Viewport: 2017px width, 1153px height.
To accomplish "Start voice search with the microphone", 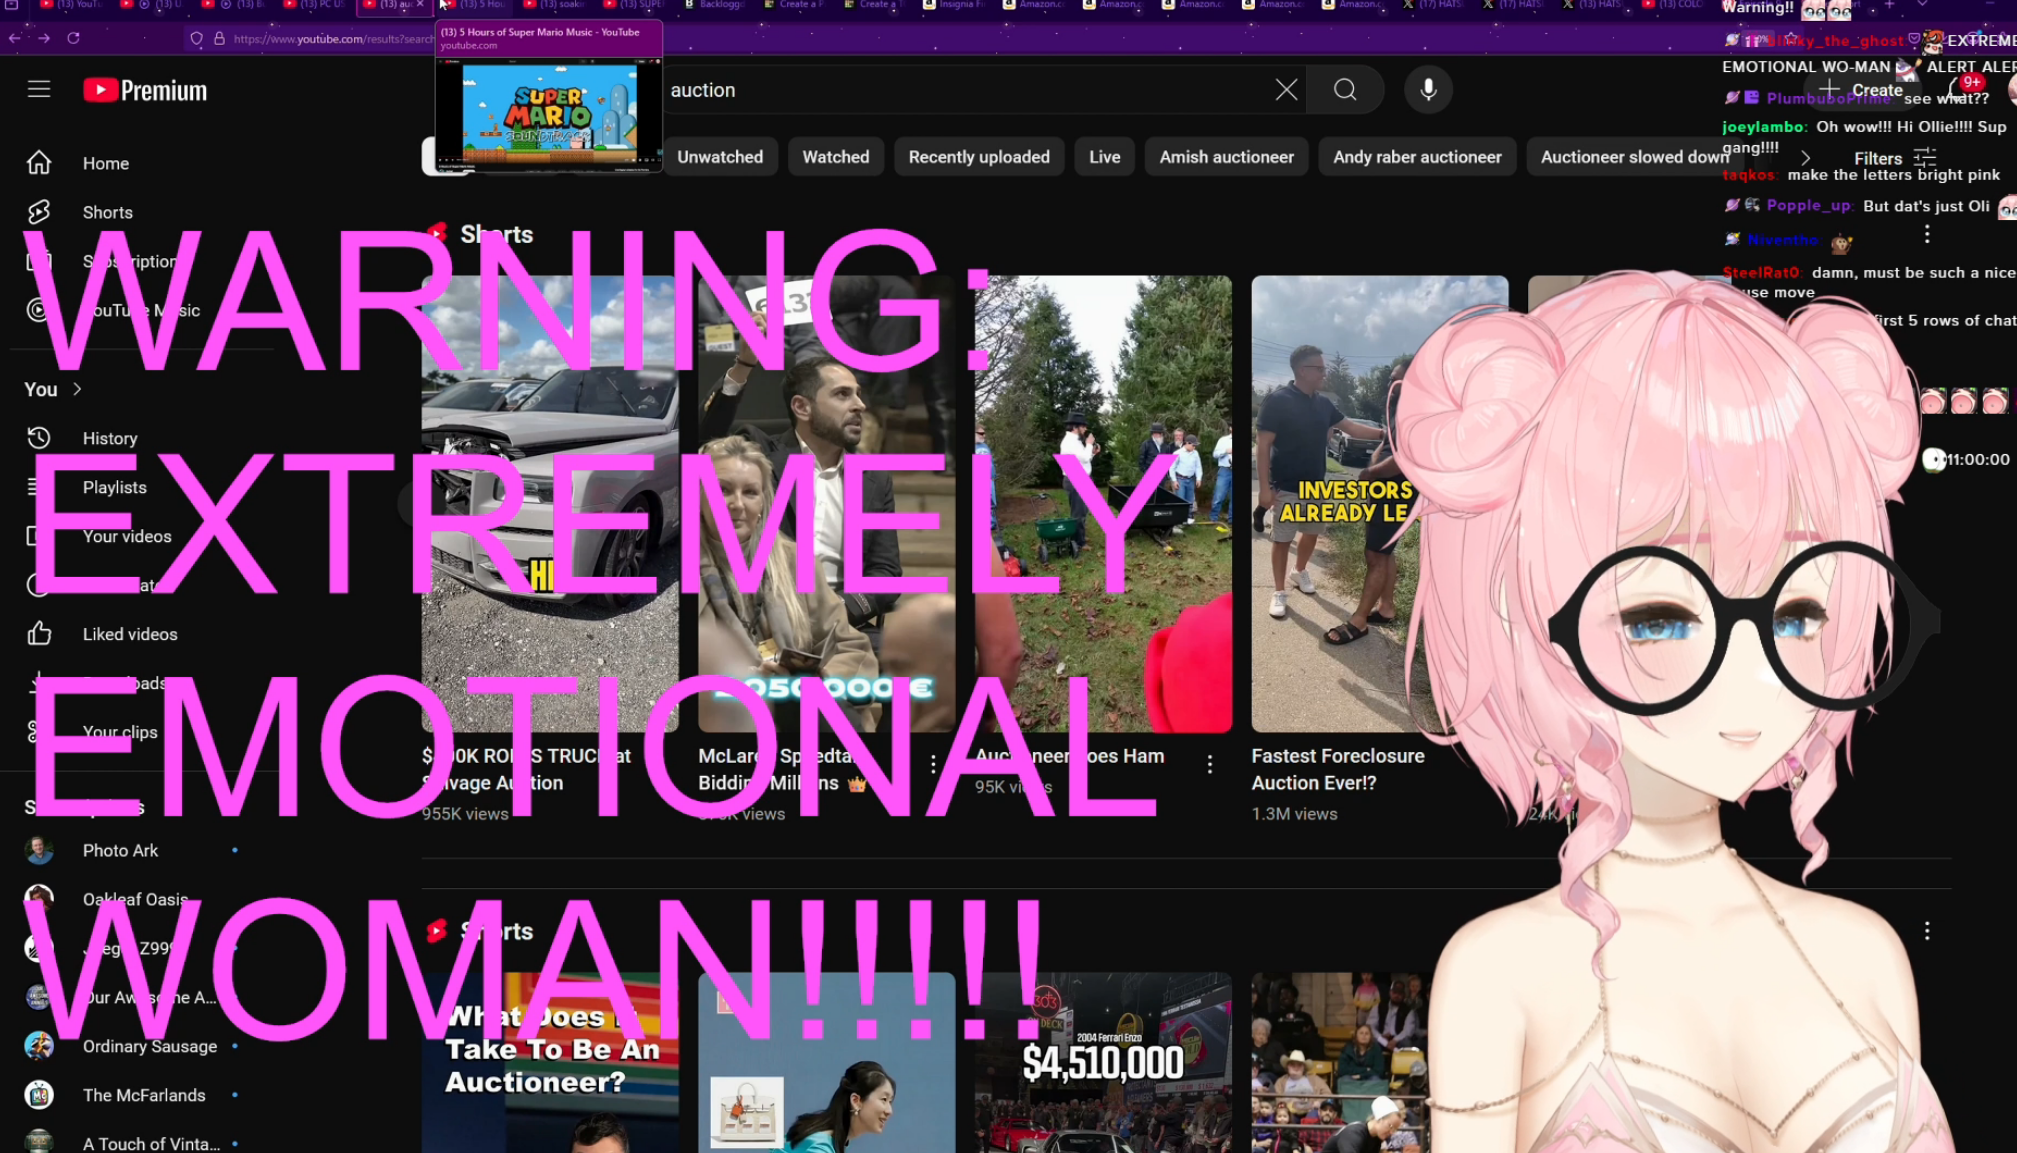I will [x=1428, y=90].
